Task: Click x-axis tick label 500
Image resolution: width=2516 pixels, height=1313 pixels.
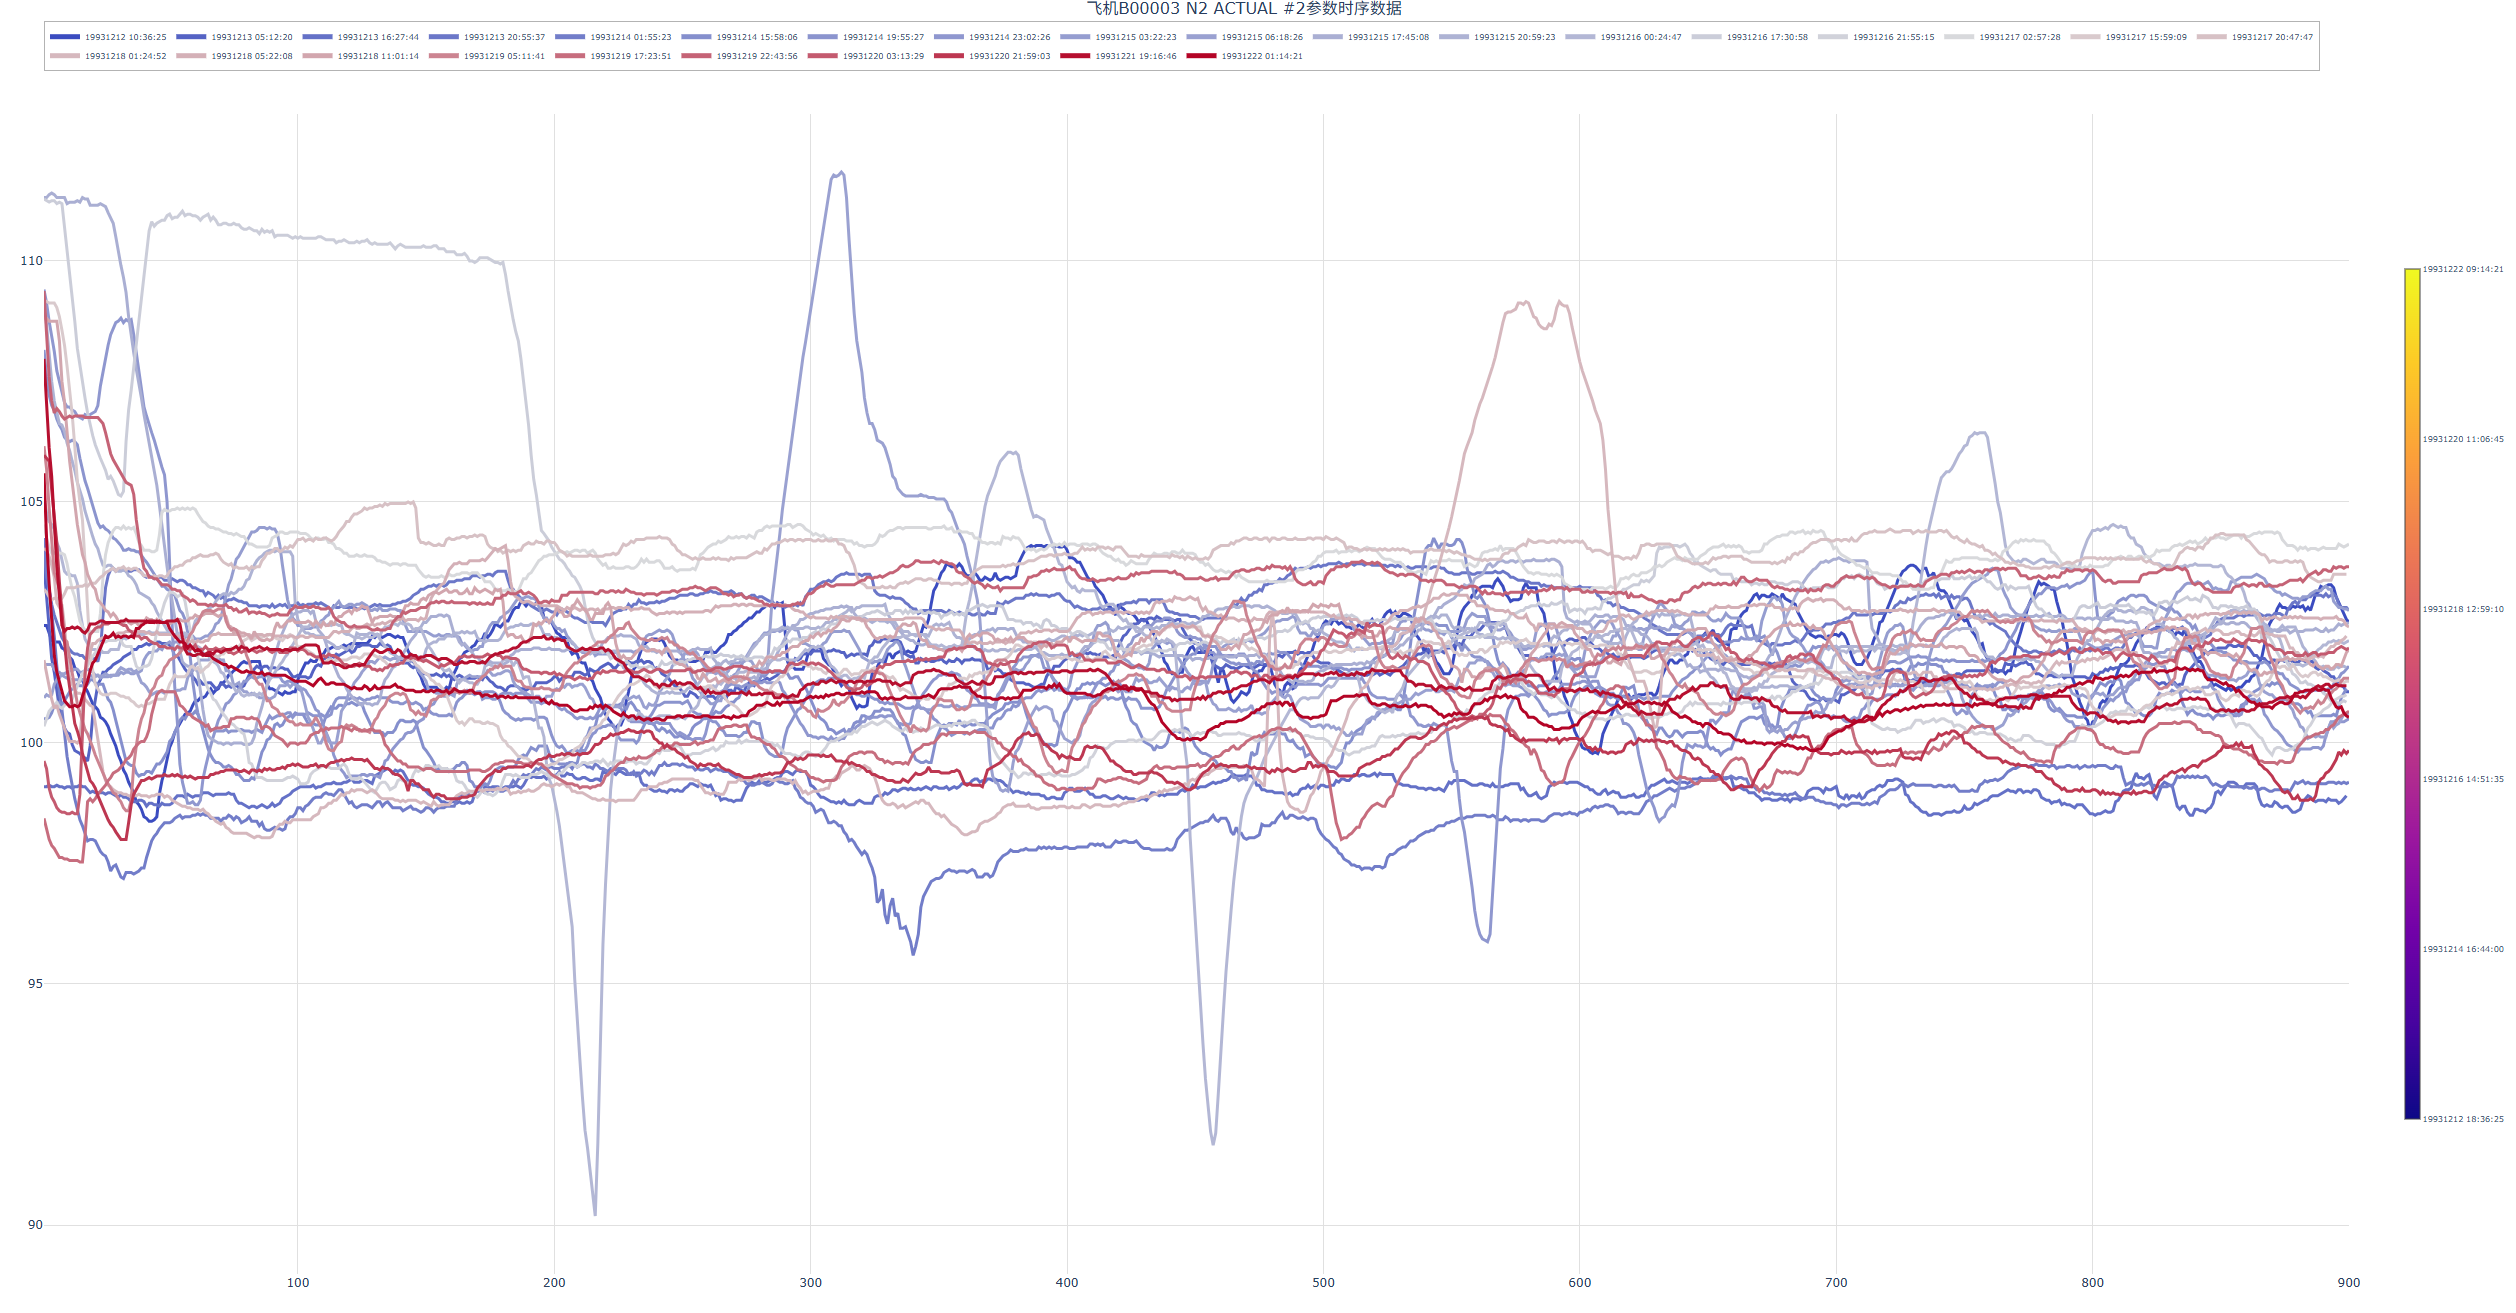Action: pos(1323,1283)
